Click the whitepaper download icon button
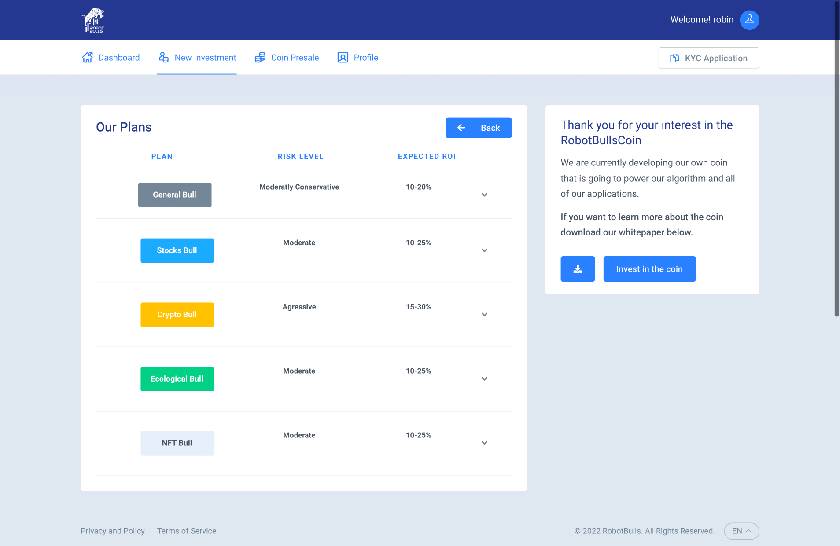Viewport: 840px width, 546px height. pyautogui.click(x=577, y=269)
